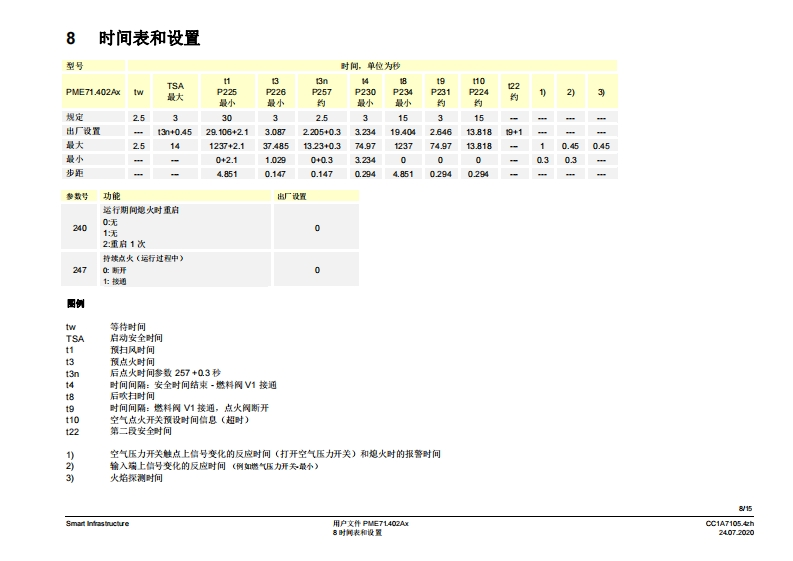Screen dimensions: 793x561
Task: Click the '图例' legend heading
Action: pyautogui.click(x=76, y=303)
